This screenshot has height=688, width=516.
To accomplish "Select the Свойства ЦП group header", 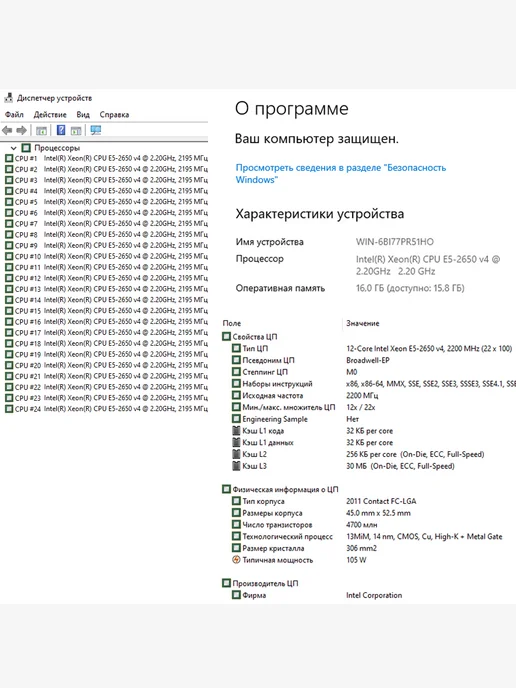I will pyautogui.click(x=250, y=337).
